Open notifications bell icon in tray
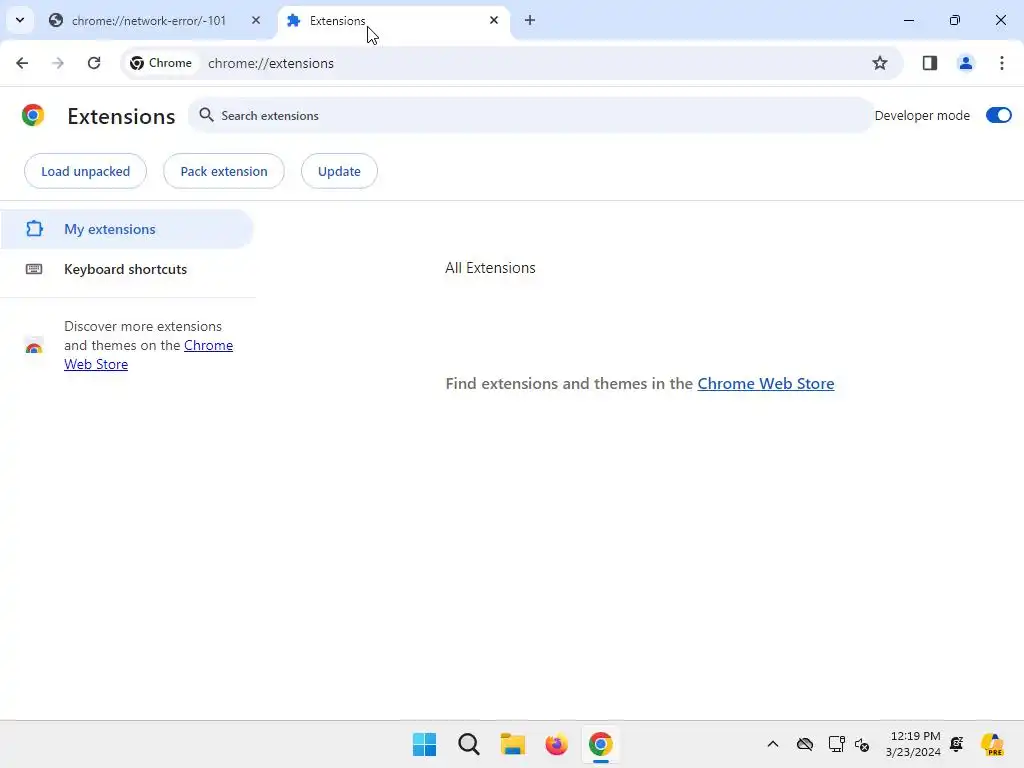This screenshot has height=768, width=1024. [x=957, y=744]
